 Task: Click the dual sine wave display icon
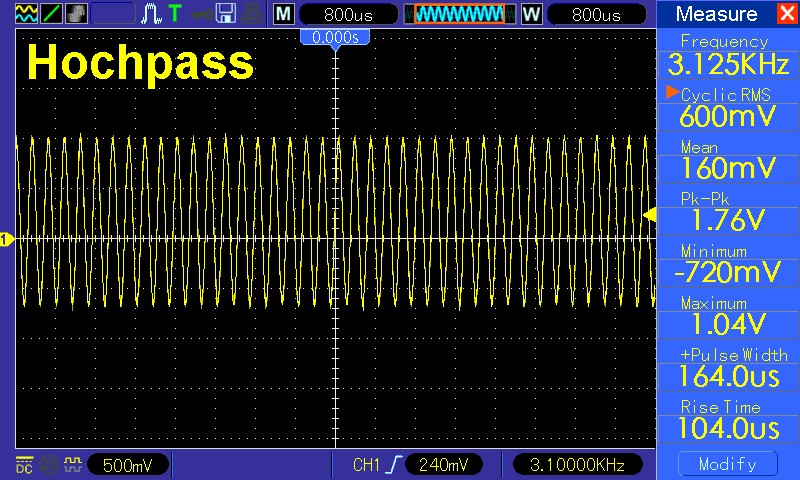pyautogui.click(x=27, y=13)
